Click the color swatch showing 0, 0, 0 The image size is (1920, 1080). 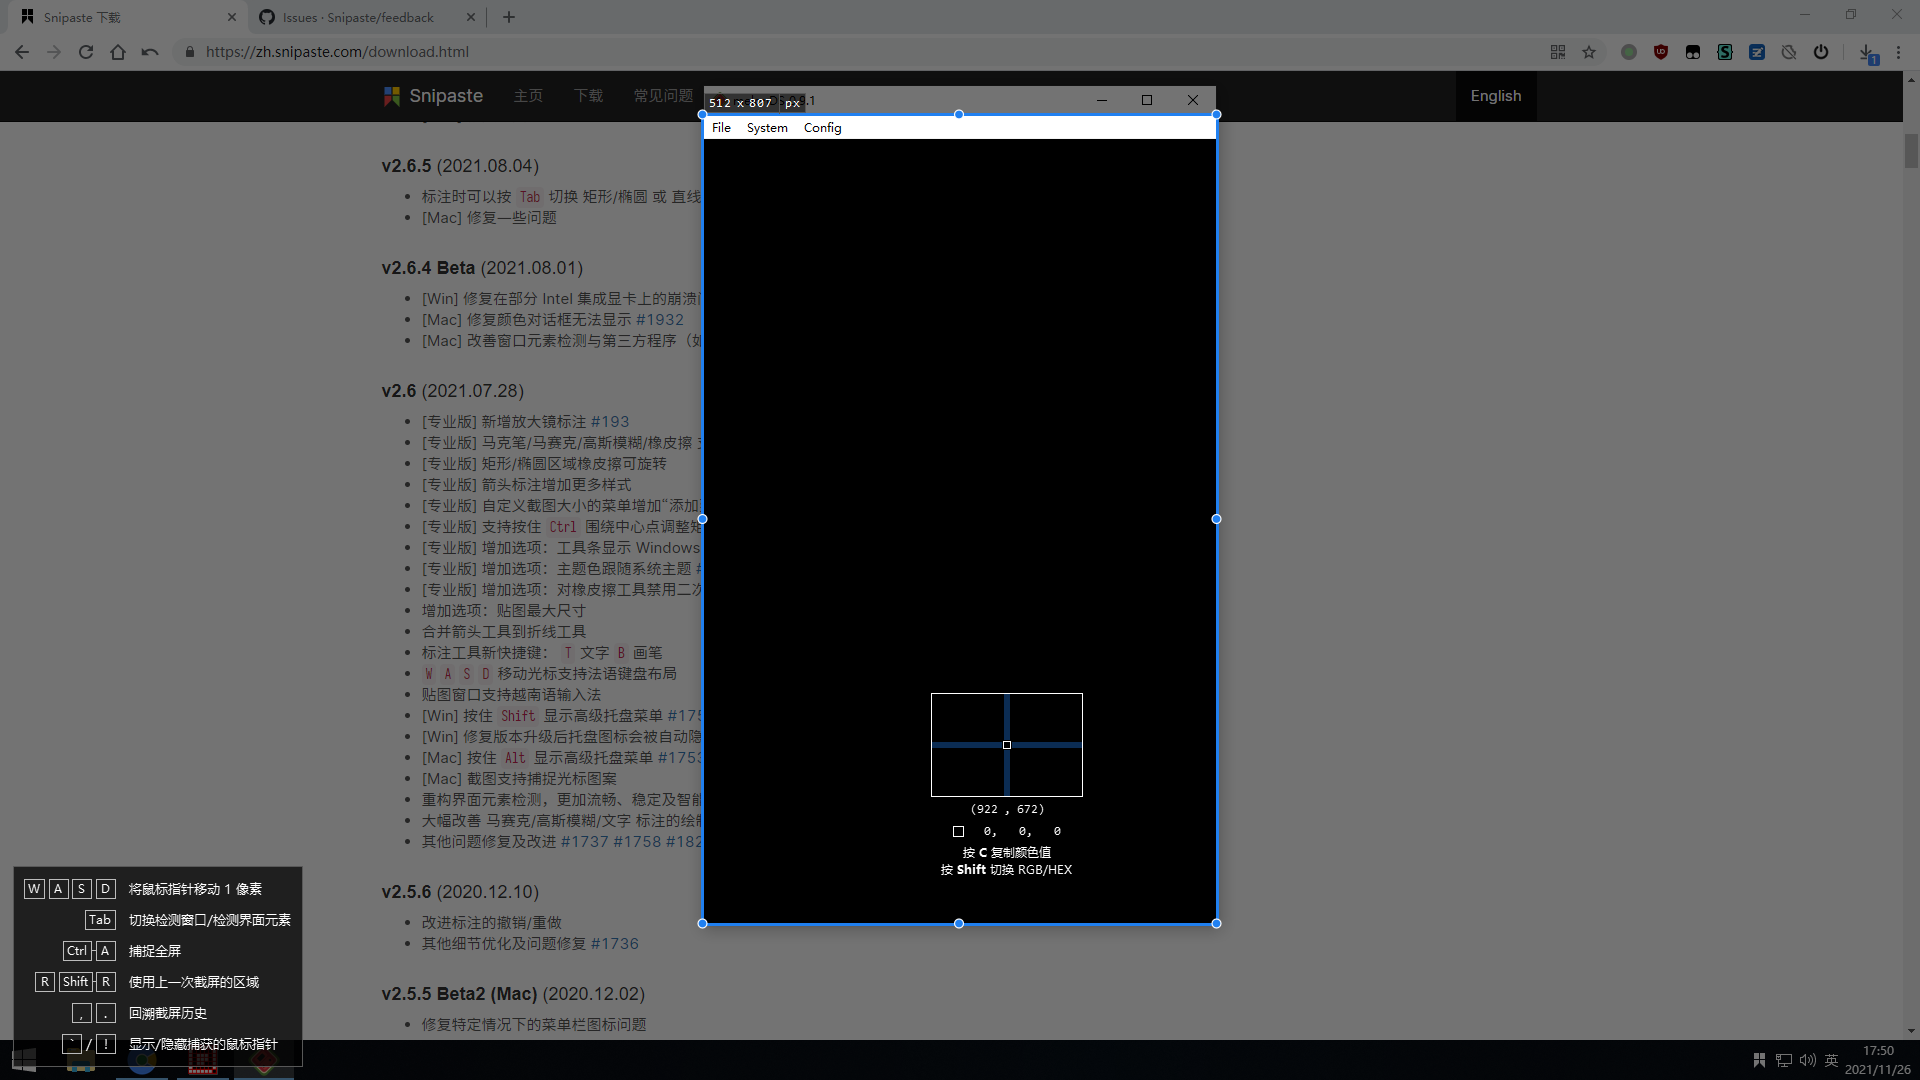coord(958,831)
